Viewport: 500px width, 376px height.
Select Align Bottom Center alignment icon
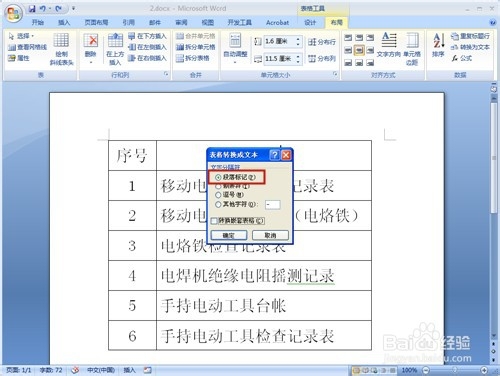[359, 62]
